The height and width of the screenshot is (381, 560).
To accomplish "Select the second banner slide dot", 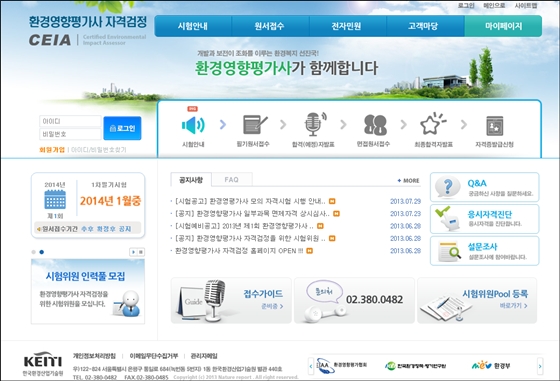I will (x=41, y=252).
